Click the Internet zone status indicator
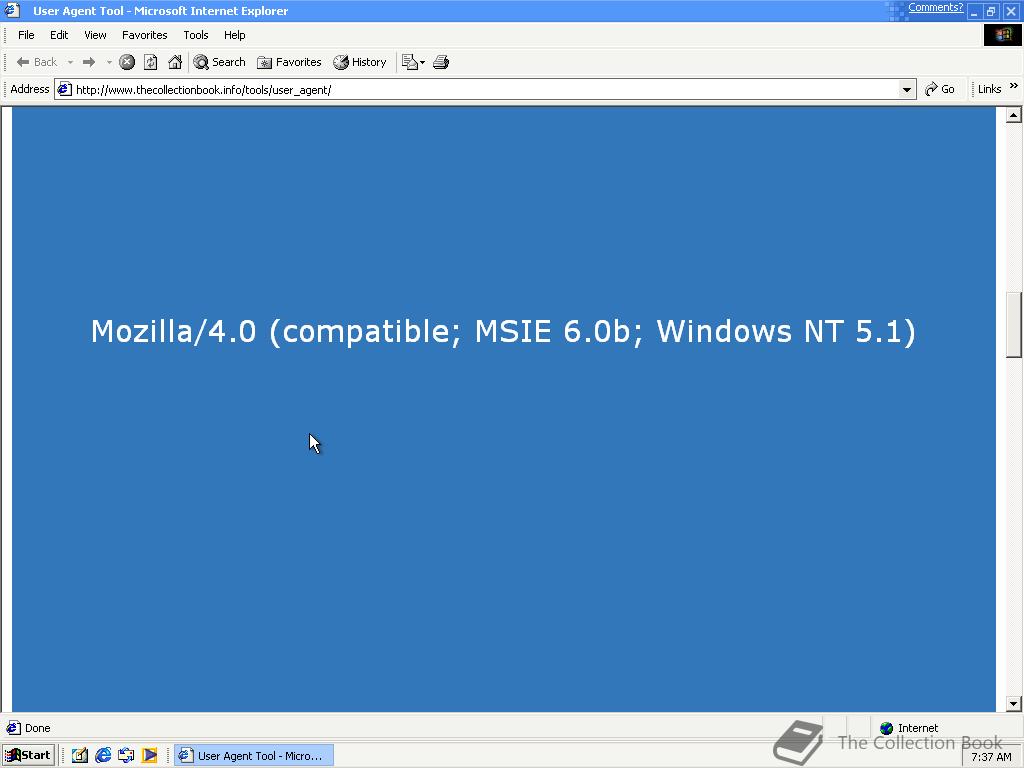Image resolution: width=1024 pixels, height=768 pixels. [908, 728]
